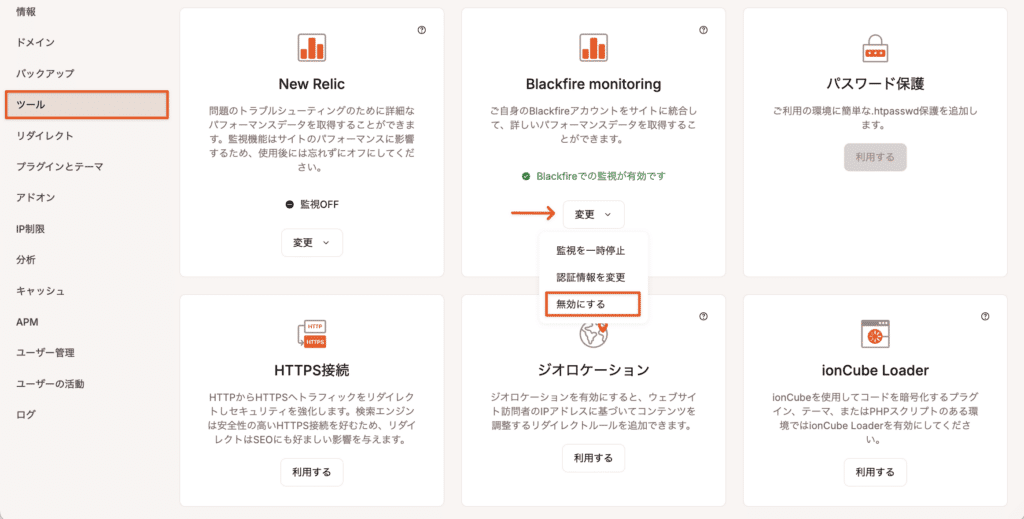The width and height of the screenshot is (1024, 519).
Task: Click the New Relic chart icon
Action: point(312,47)
